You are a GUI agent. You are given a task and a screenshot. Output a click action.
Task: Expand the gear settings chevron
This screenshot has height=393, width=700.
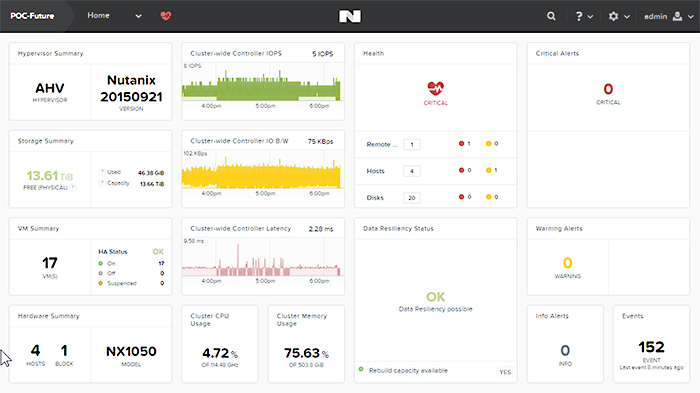coord(627,17)
